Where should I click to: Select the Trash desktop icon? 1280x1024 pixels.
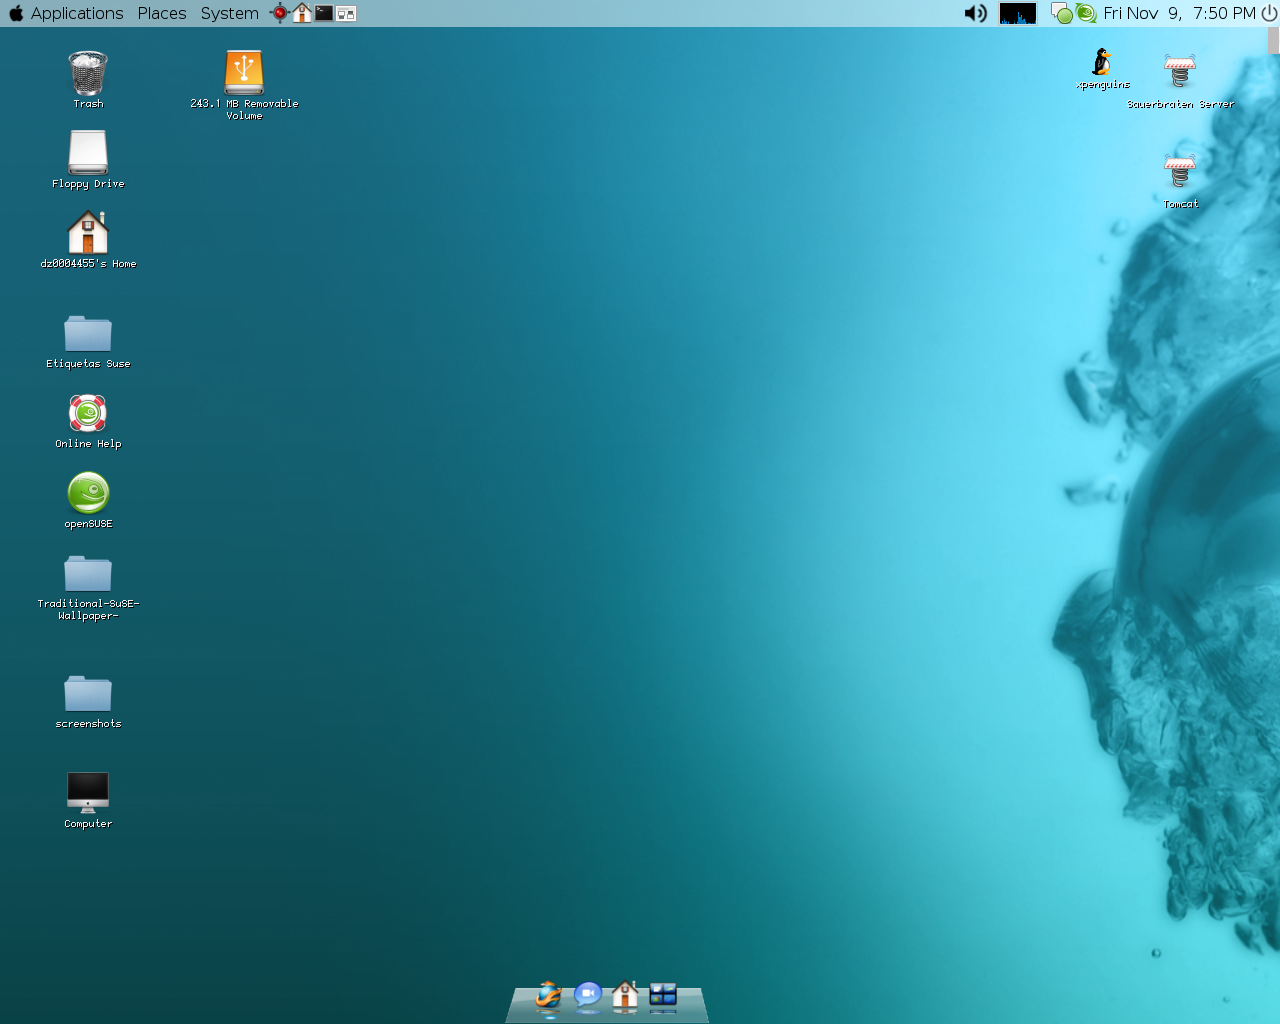click(x=88, y=79)
